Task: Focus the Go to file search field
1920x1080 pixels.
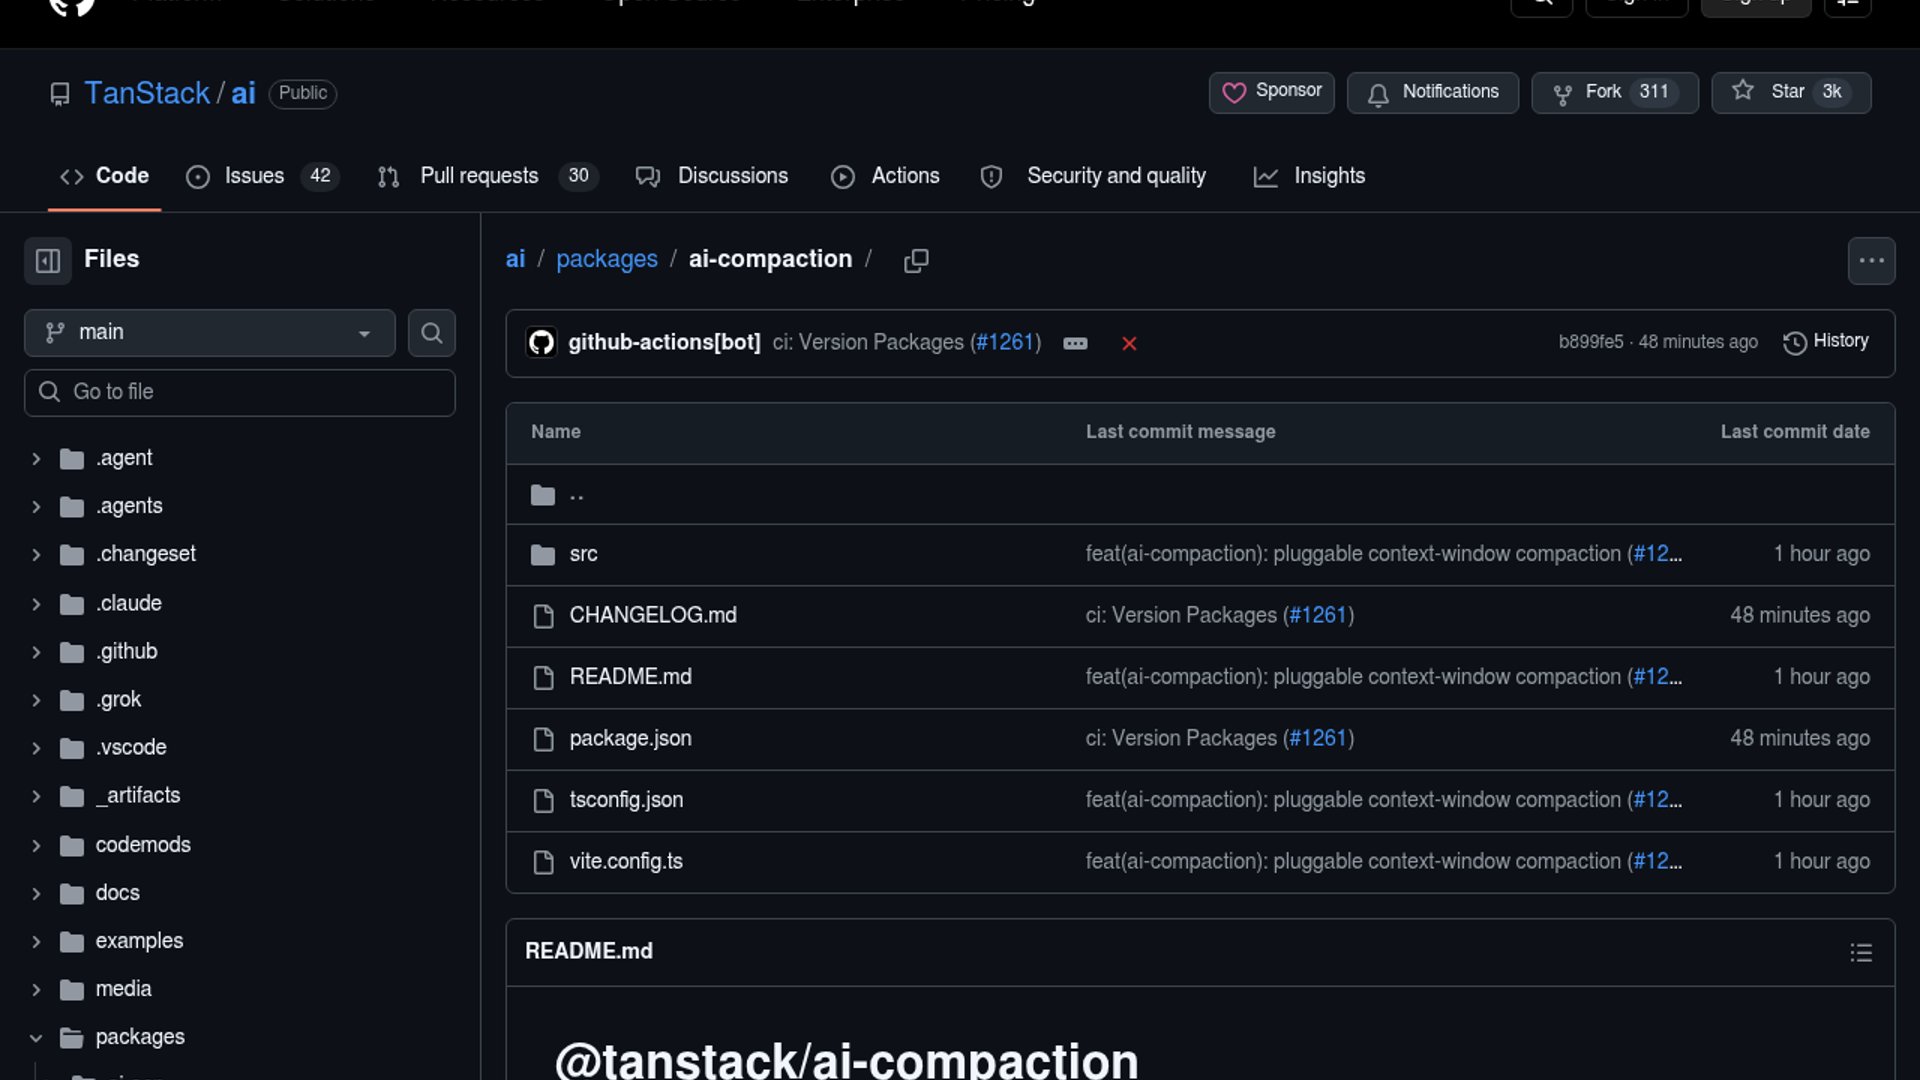Action: (x=240, y=392)
